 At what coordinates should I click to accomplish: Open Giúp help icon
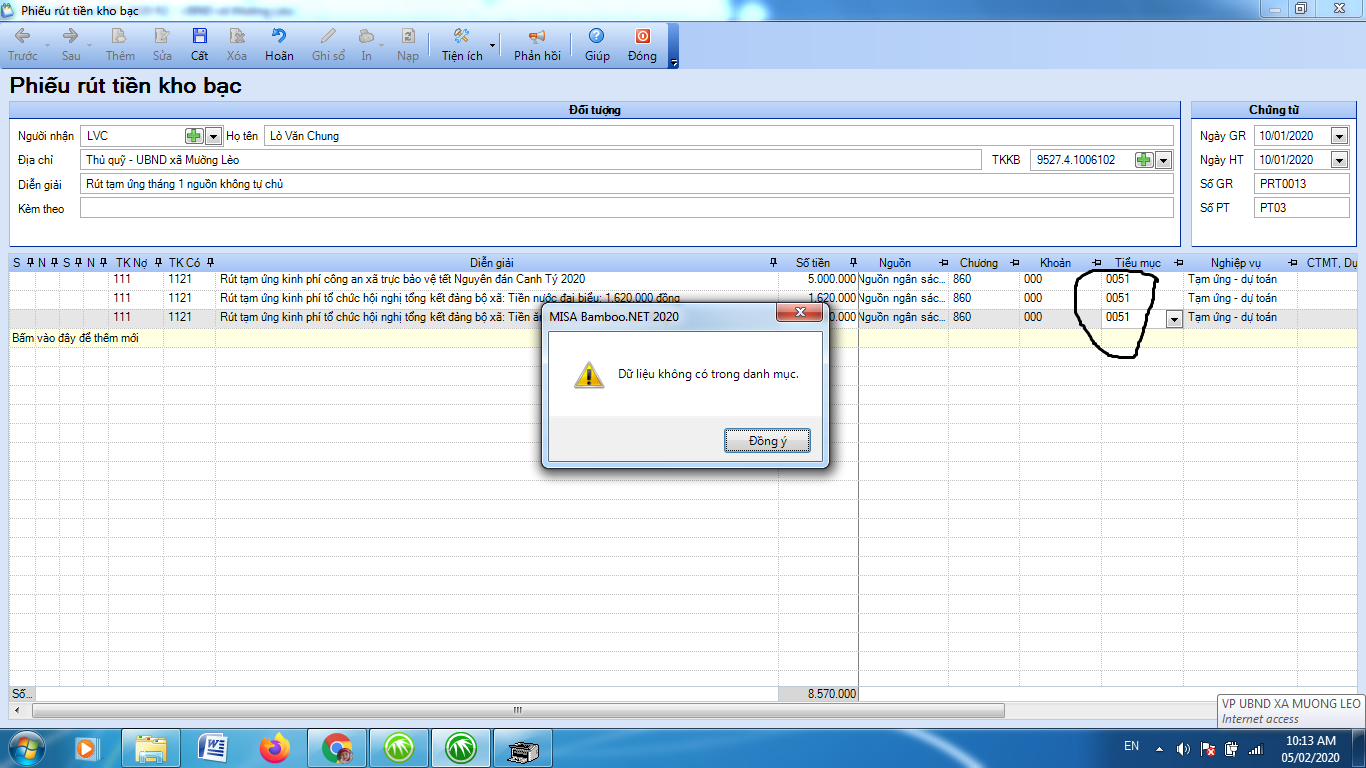point(597,37)
